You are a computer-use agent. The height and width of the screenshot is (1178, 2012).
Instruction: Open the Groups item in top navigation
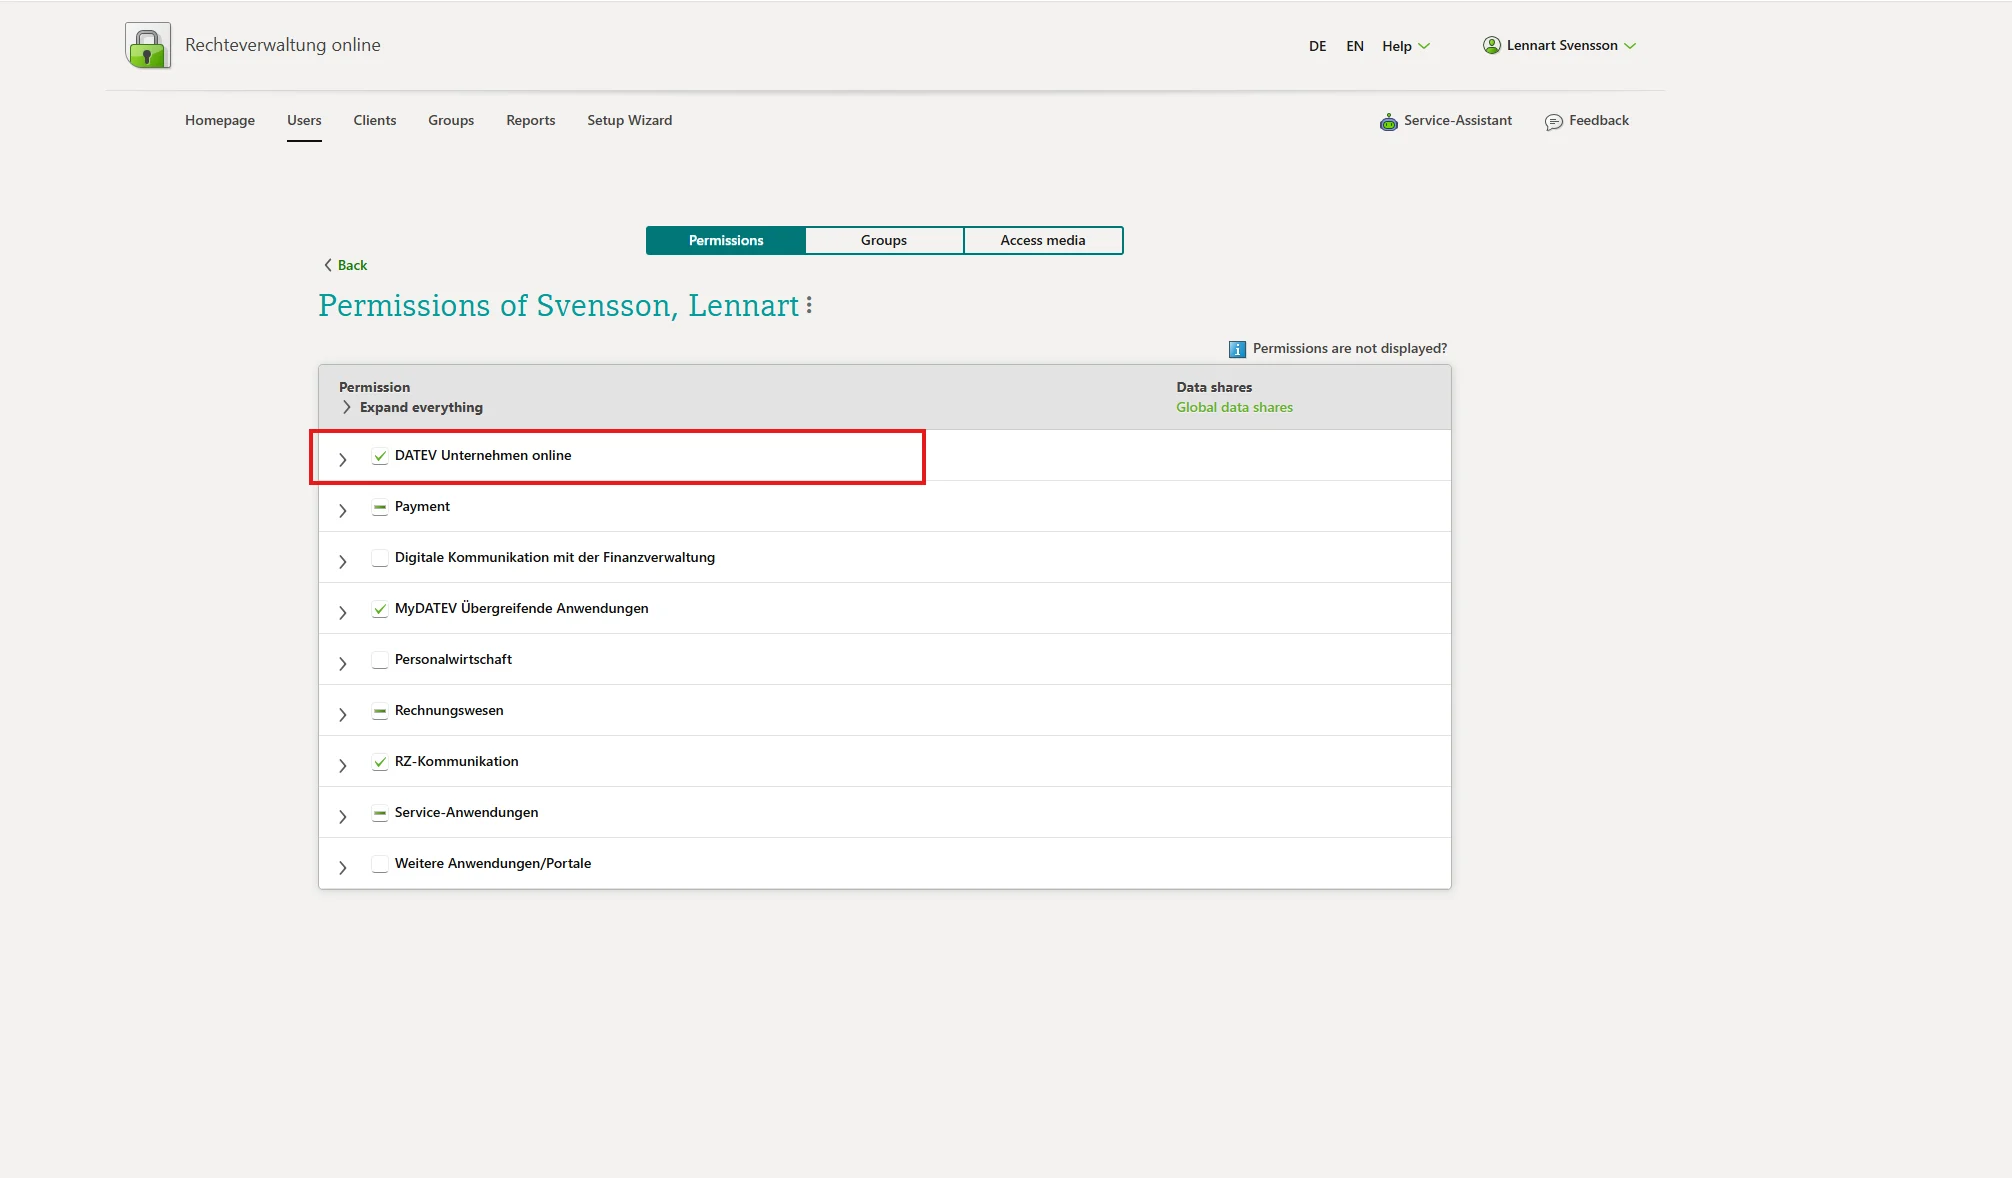(451, 120)
